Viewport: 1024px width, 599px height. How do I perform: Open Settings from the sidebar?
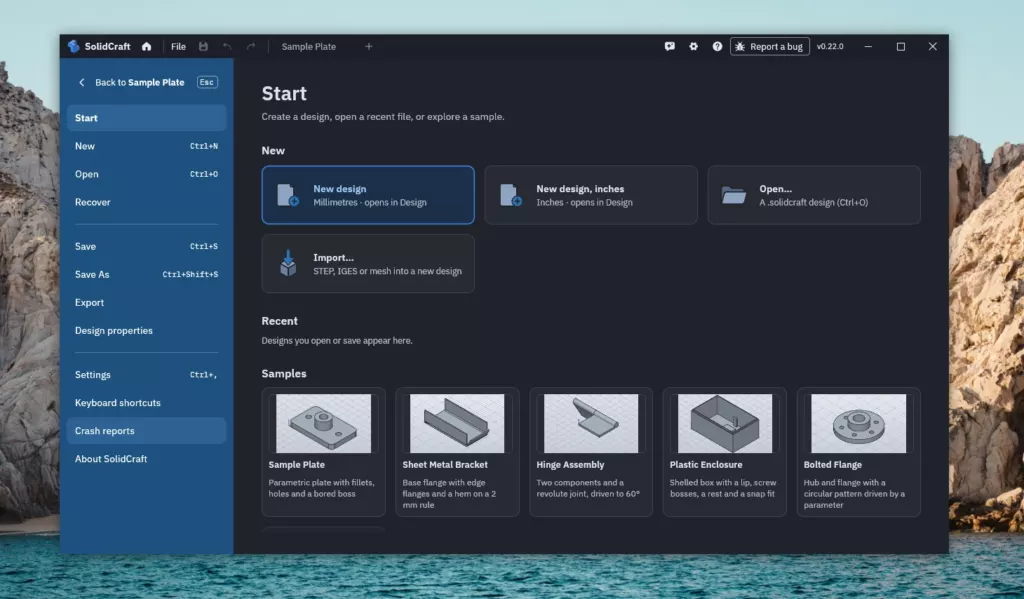[x=146, y=375]
